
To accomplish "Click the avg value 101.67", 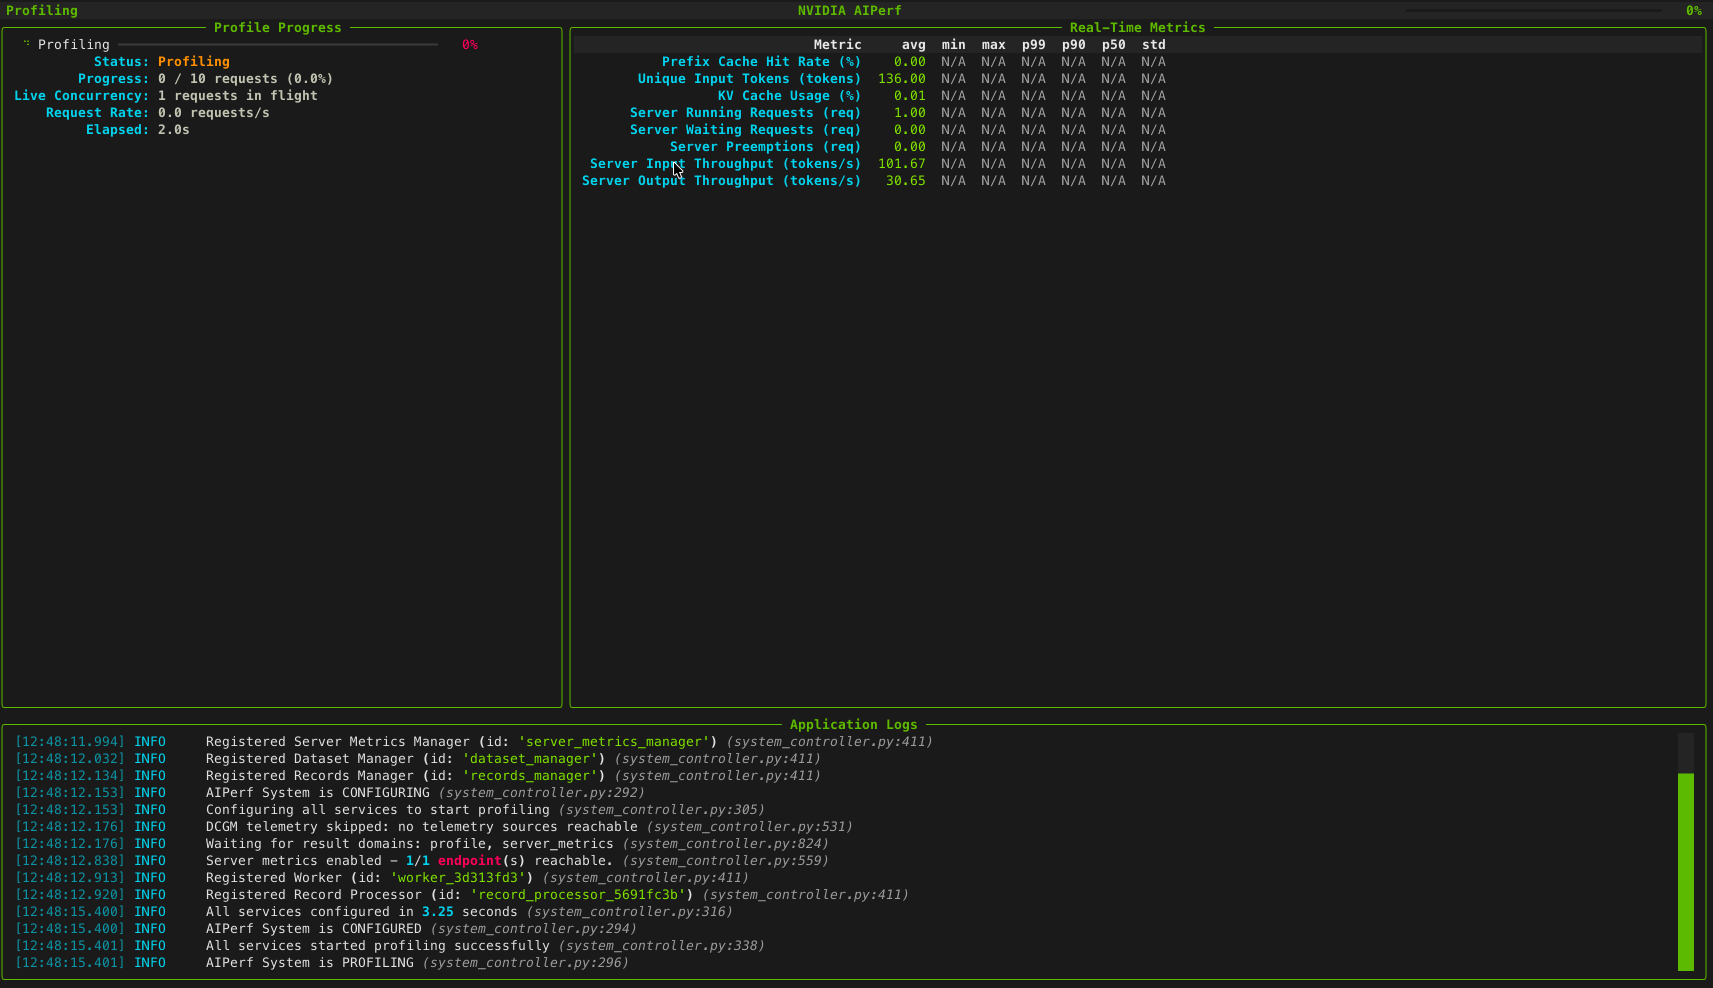I will click(x=902, y=164).
